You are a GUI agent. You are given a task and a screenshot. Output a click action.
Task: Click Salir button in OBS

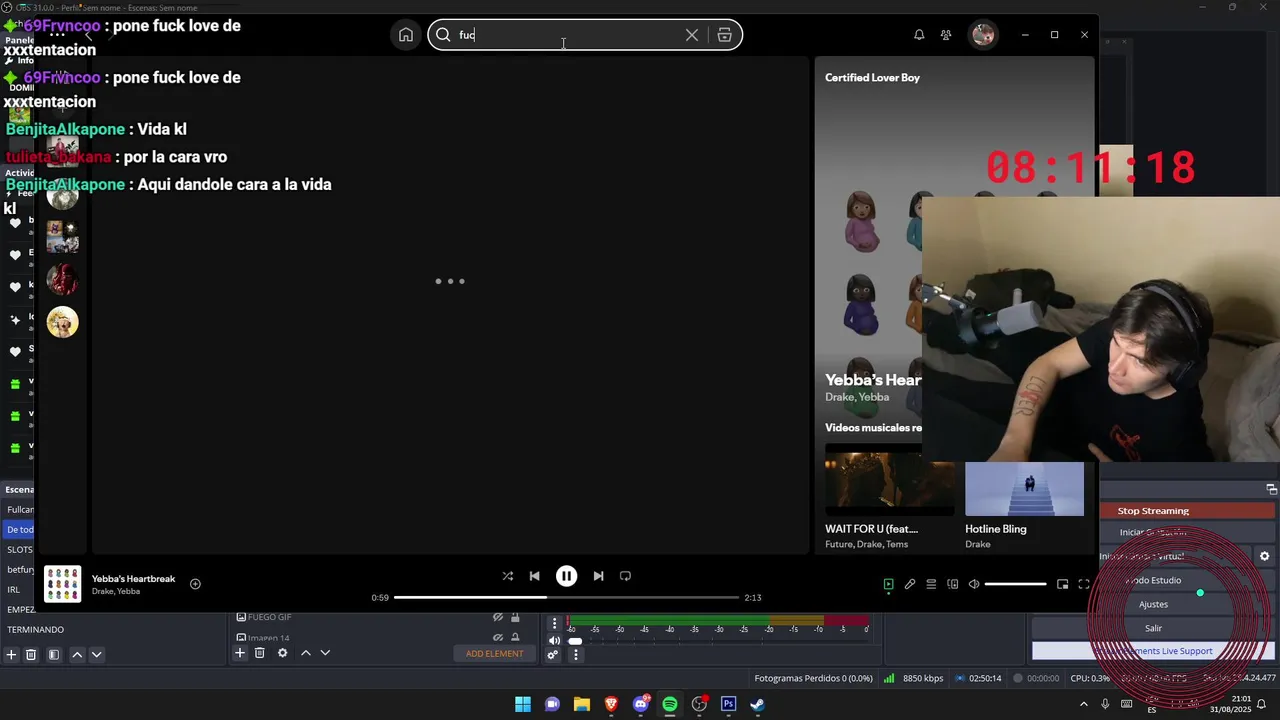pos(1153,628)
